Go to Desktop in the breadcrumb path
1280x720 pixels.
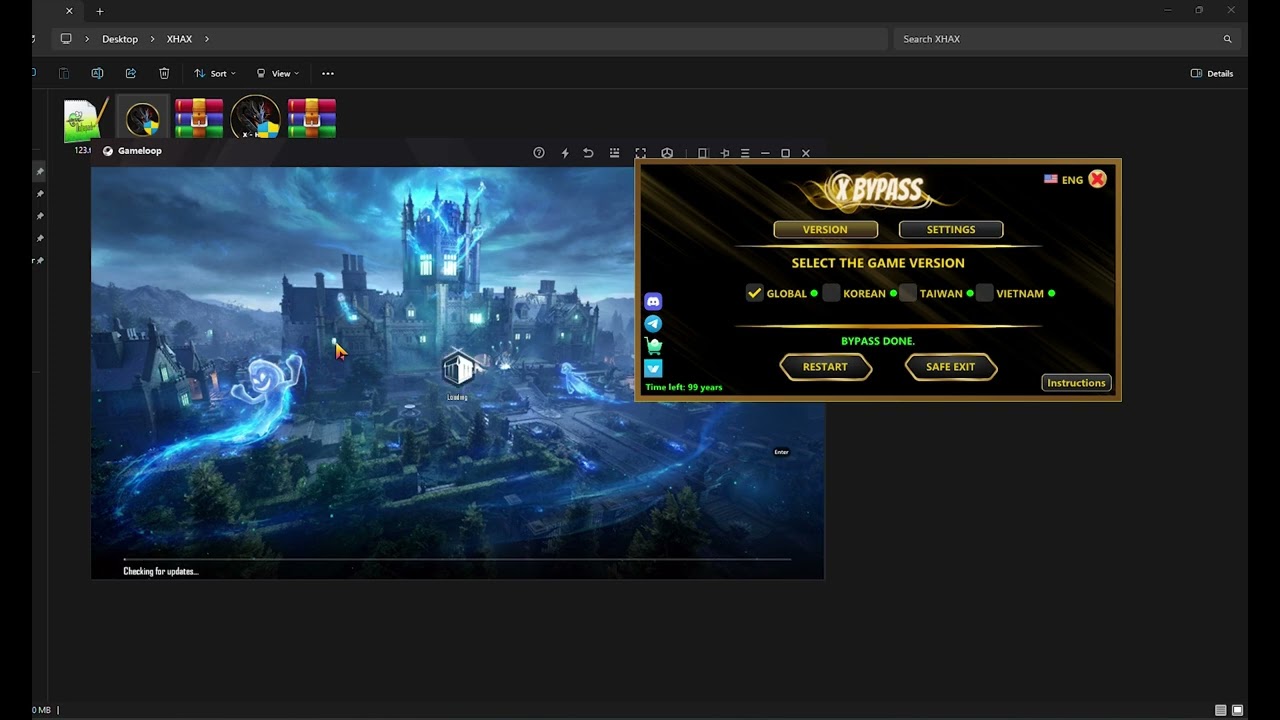coord(120,39)
